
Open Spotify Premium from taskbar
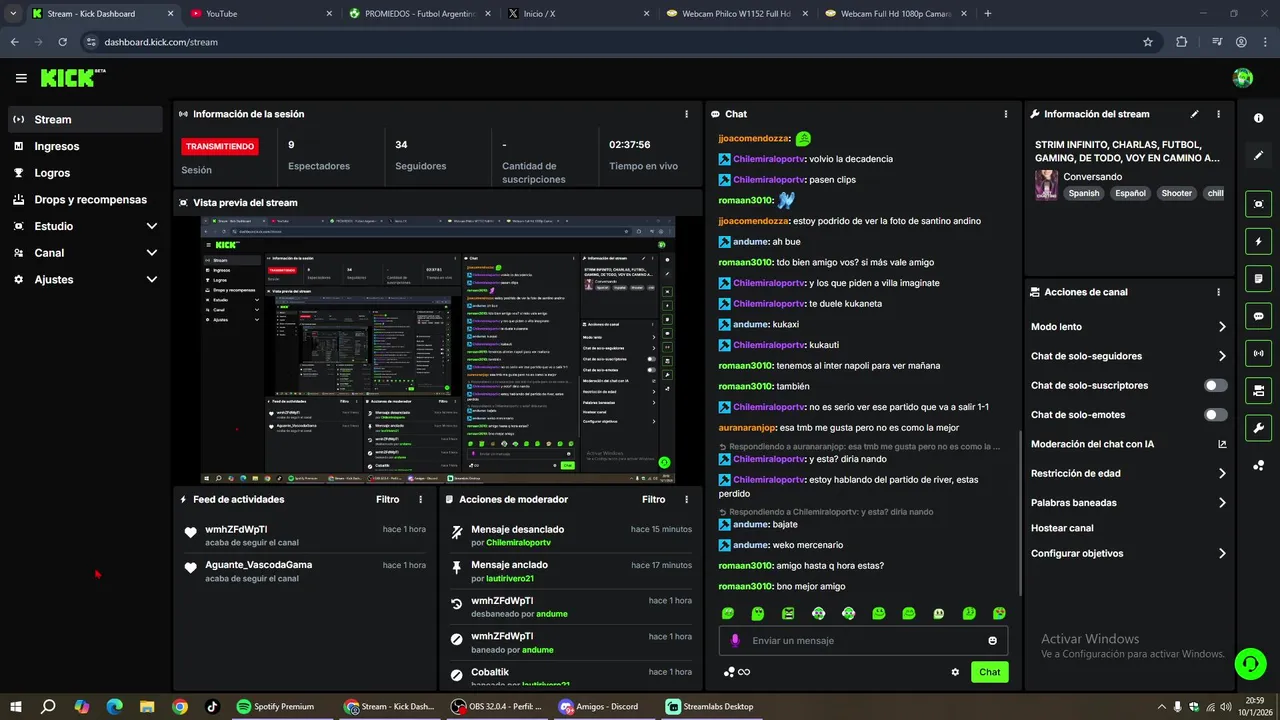tap(275, 706)
